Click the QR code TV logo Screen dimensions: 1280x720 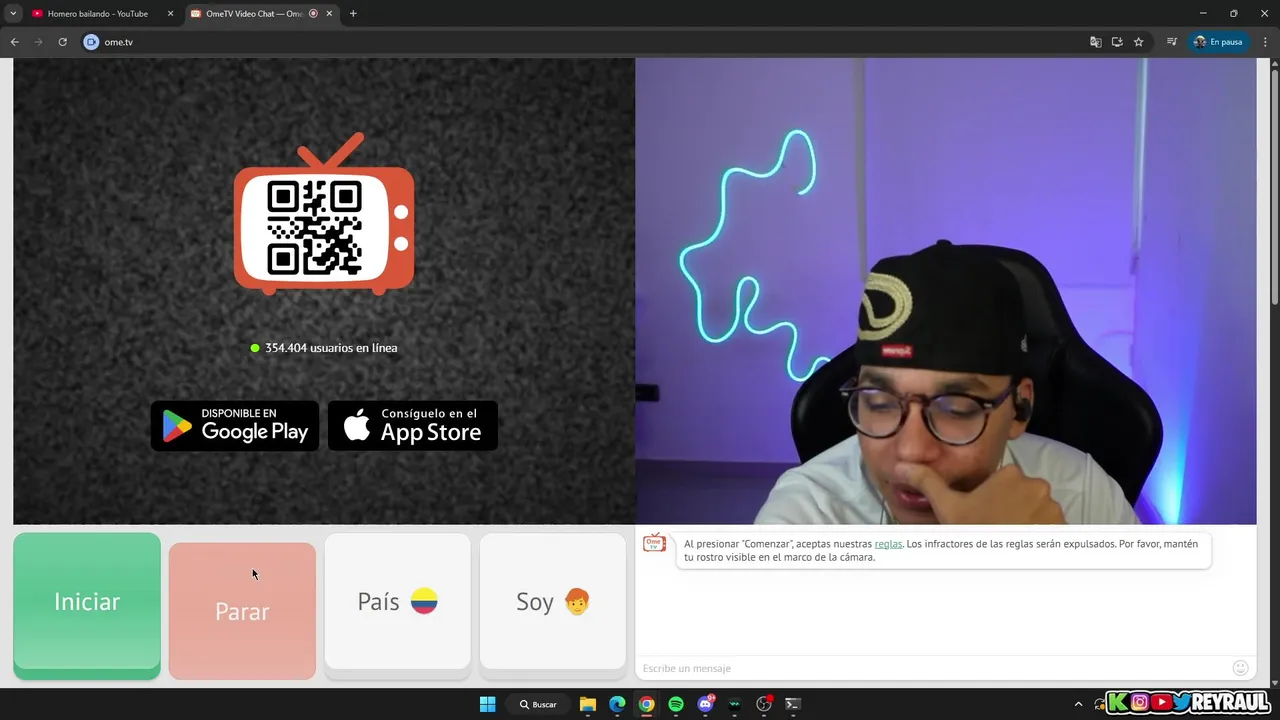click(324, 214)
